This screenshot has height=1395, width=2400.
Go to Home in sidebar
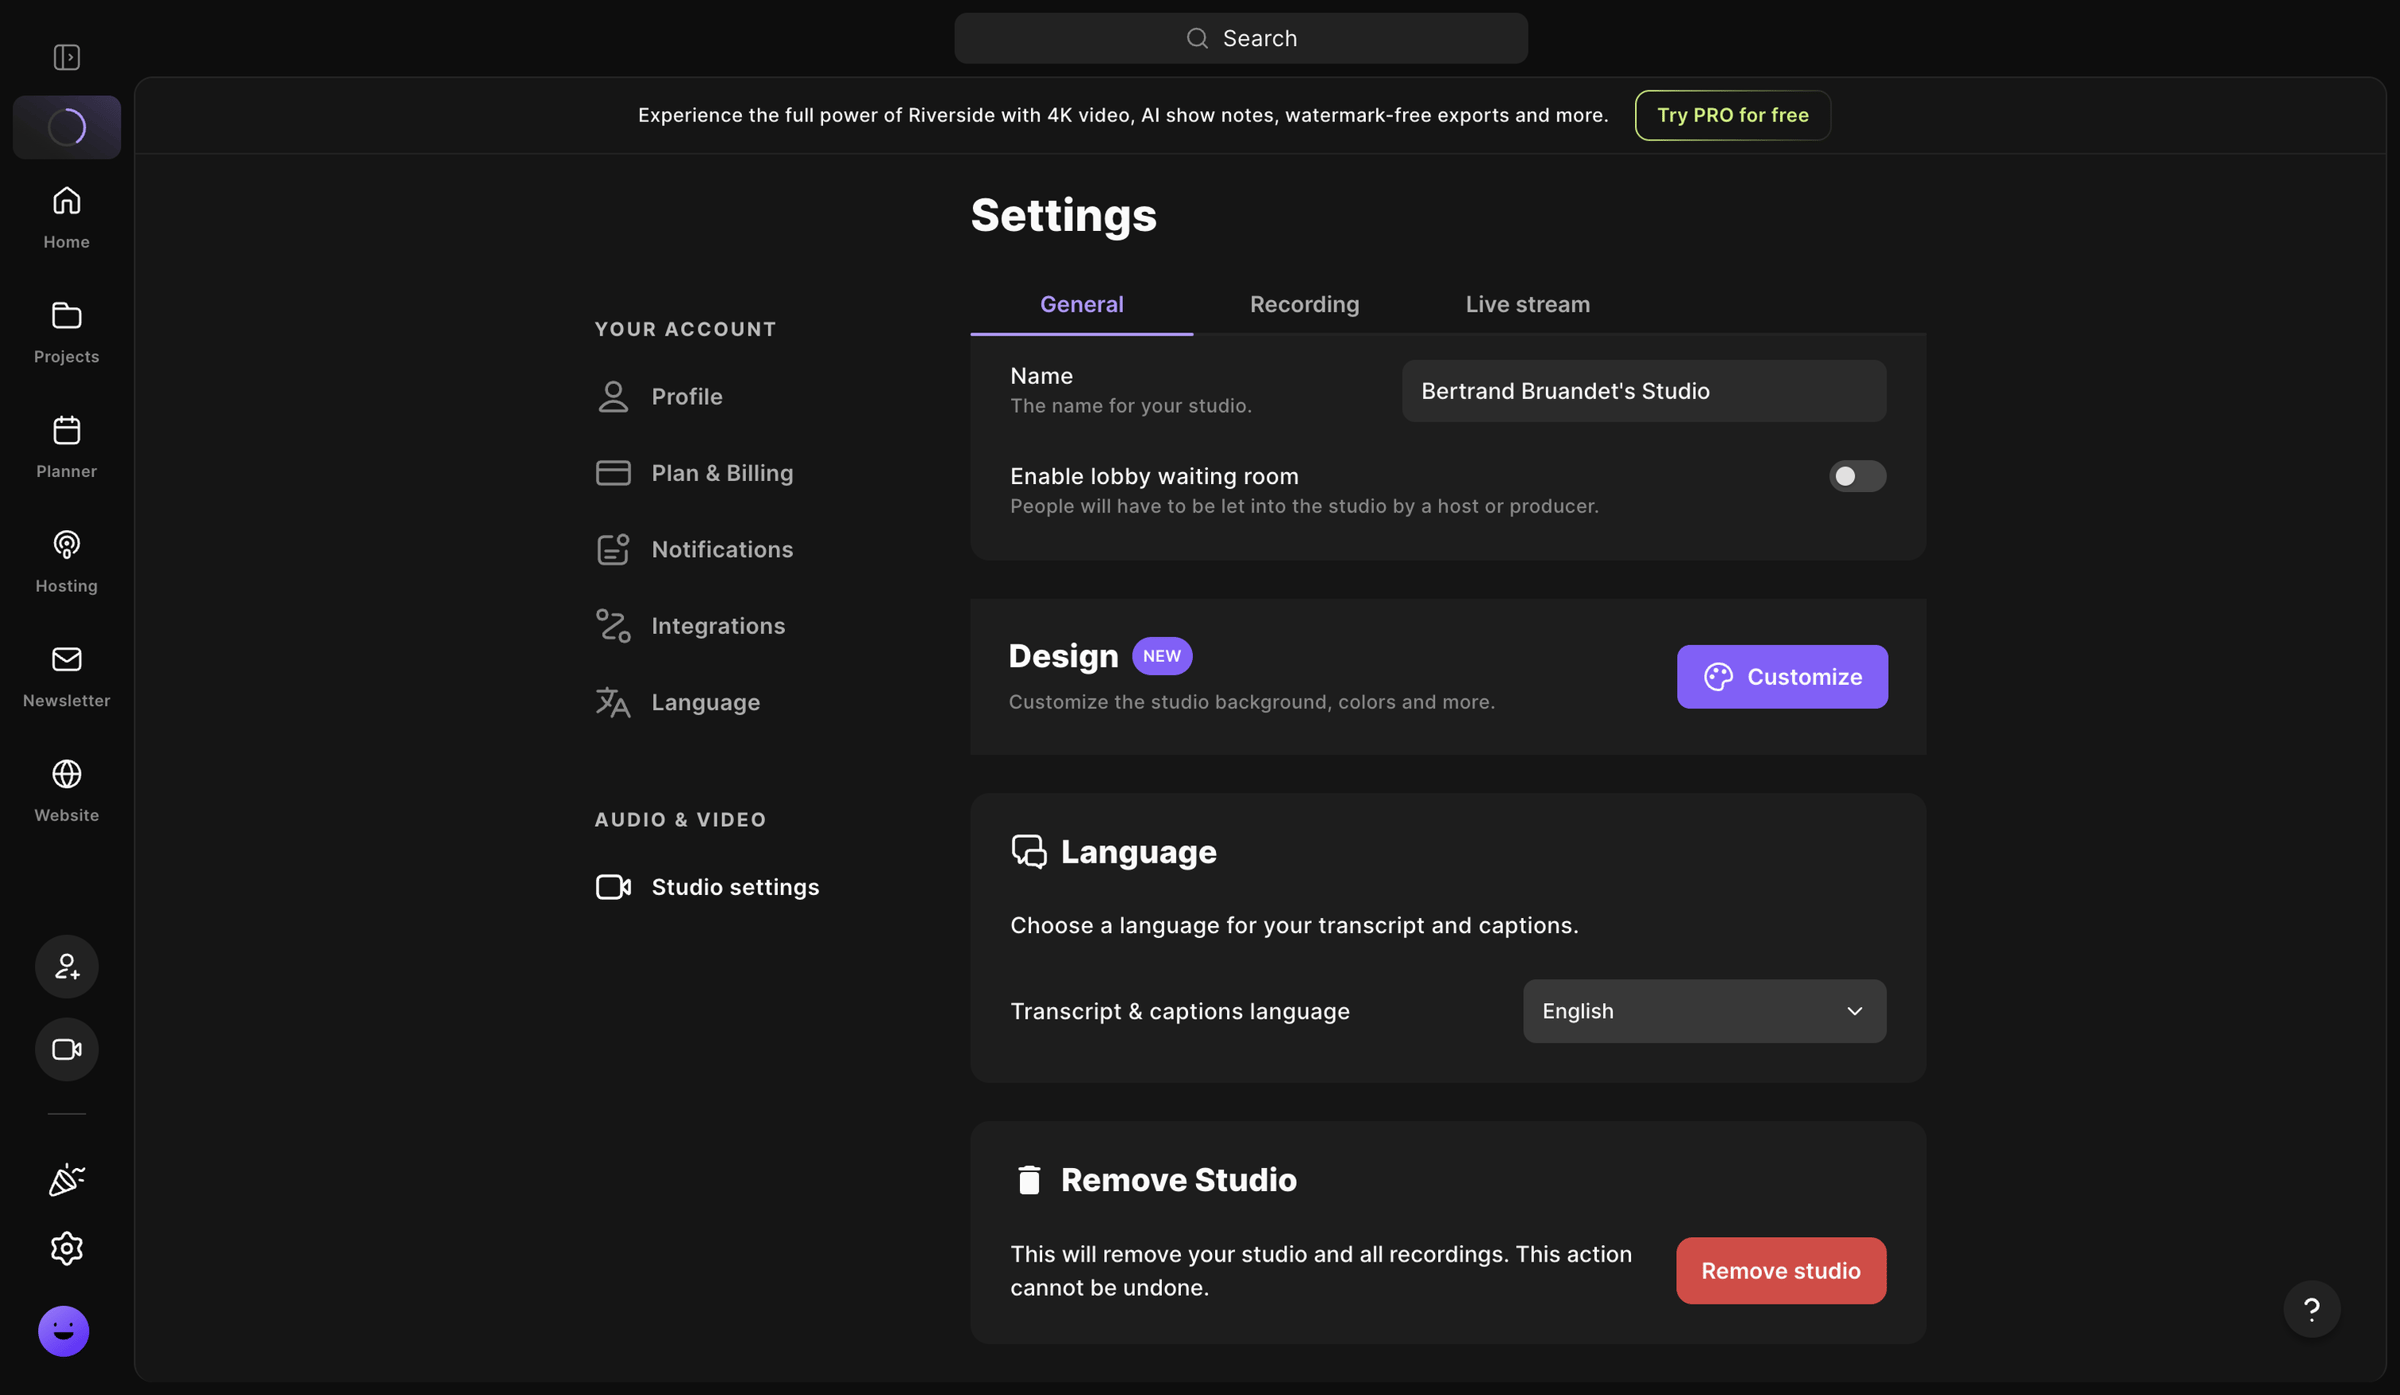click(67, 217)
